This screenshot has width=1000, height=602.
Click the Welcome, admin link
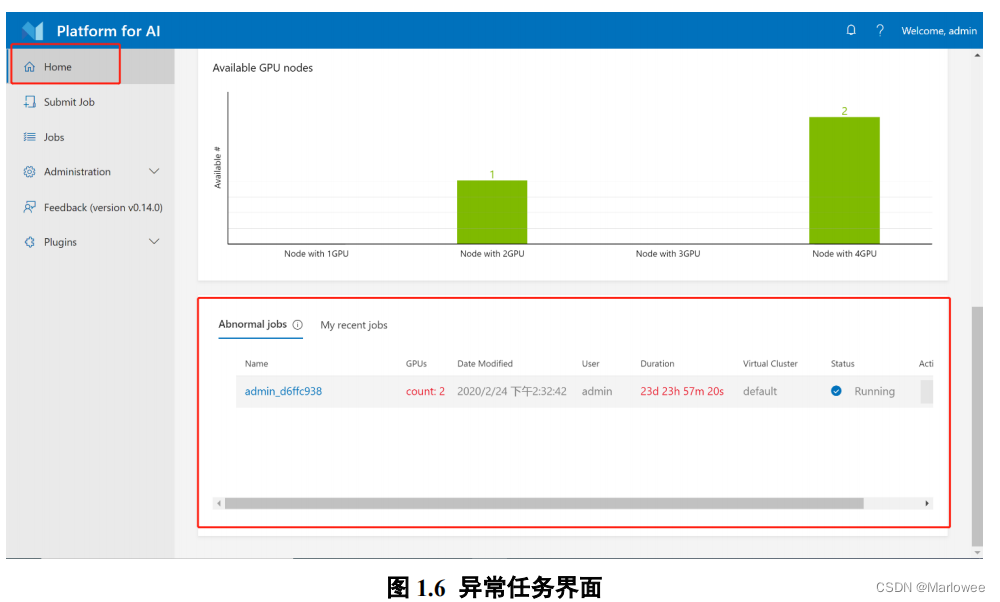(x=939, y=30)
